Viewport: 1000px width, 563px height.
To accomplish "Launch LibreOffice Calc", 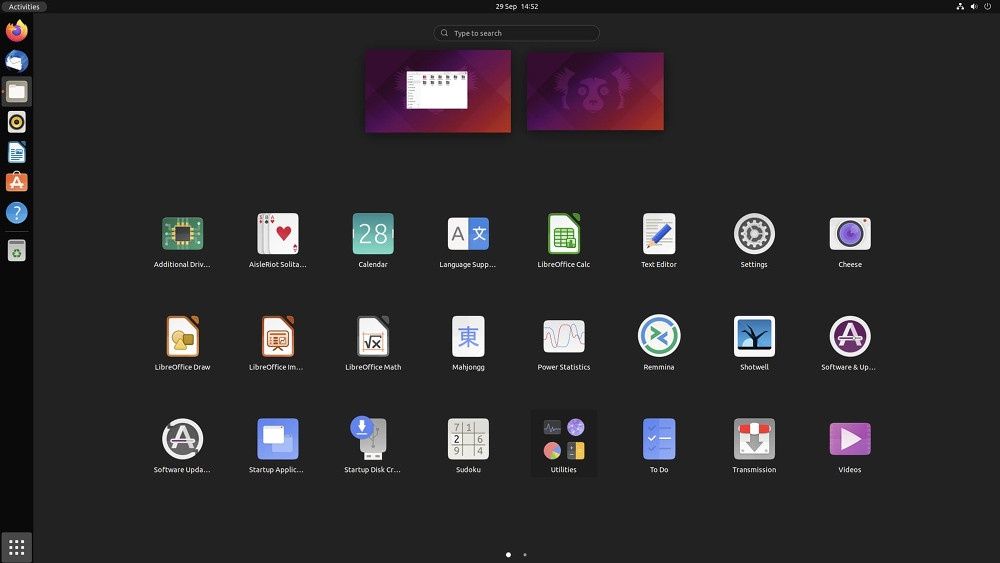I will click(x=564, y=233).
